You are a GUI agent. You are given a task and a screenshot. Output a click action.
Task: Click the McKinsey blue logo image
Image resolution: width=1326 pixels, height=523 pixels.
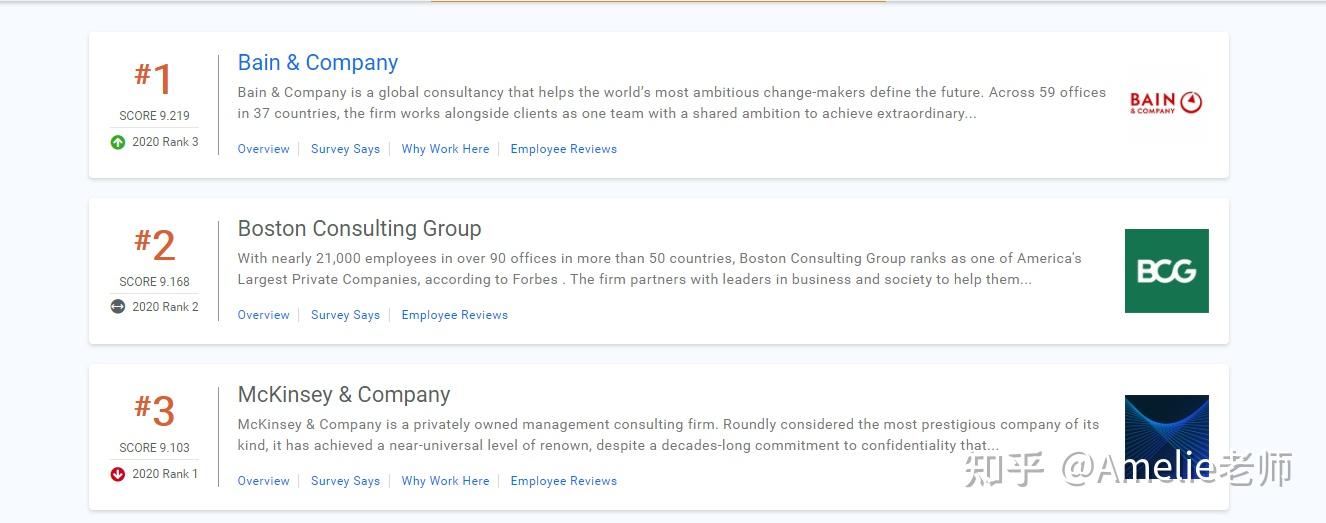point(1167,437)
